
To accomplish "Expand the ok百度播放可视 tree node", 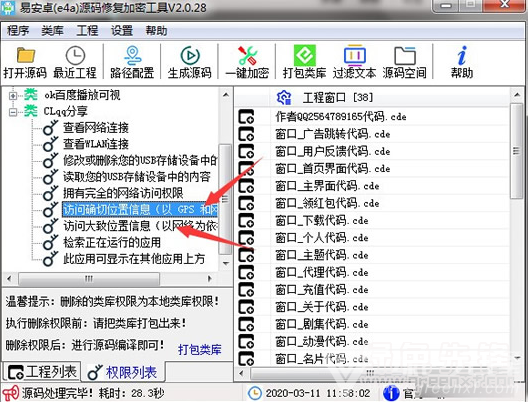I will (x=13, y=96).
